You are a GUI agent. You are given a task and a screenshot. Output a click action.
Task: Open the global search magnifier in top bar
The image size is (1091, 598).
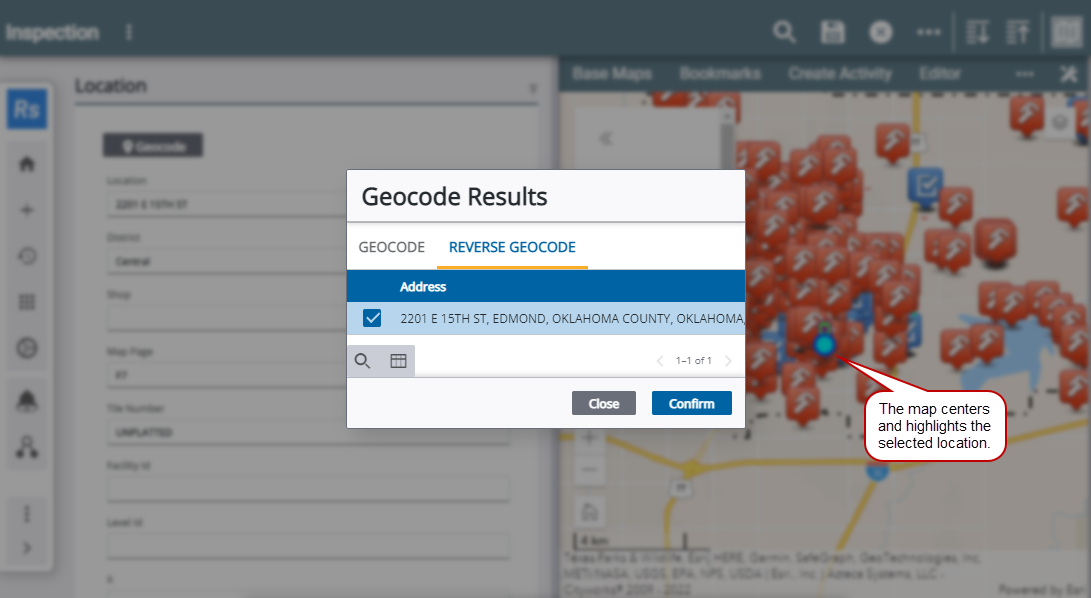(784, 31)
